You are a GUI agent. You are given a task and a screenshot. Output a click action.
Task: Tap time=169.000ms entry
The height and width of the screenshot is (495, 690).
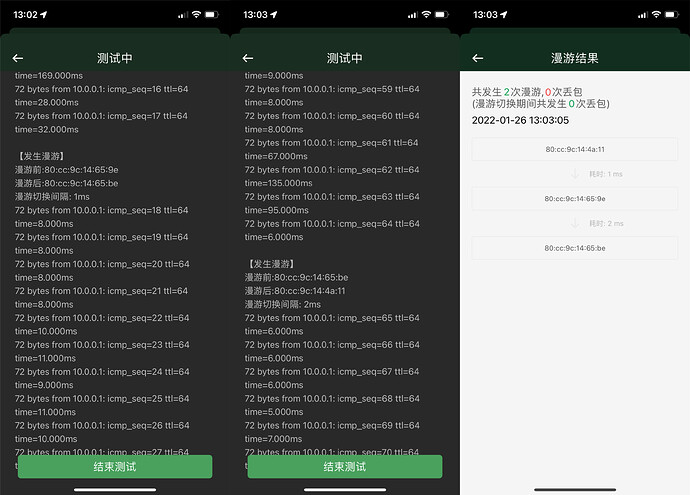point(49,76)
